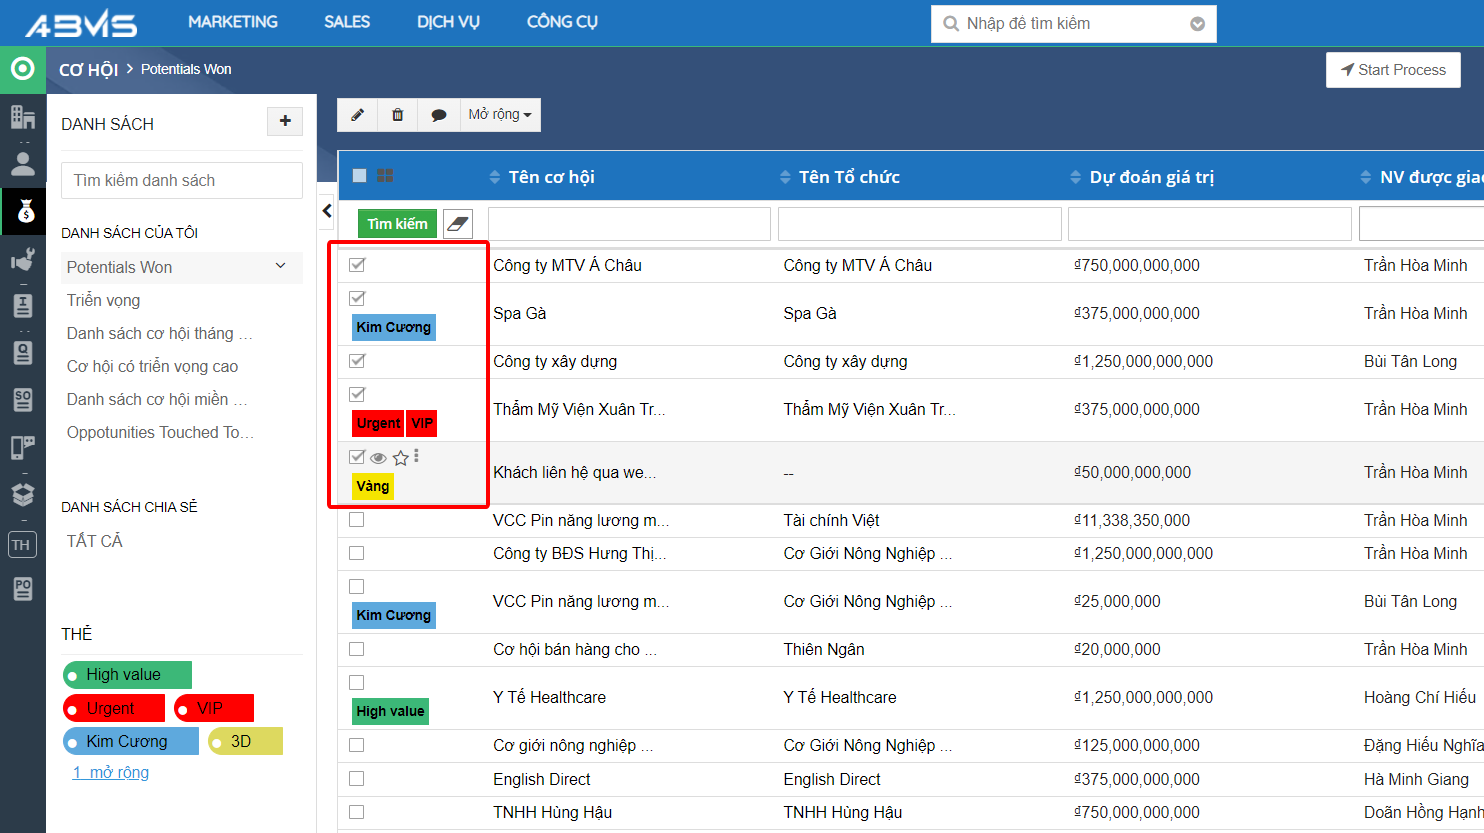This screenshot has height=833, width=1484.
Task: Click the Start Process button
Action: pyautogui.click(x=1393, y=70)
